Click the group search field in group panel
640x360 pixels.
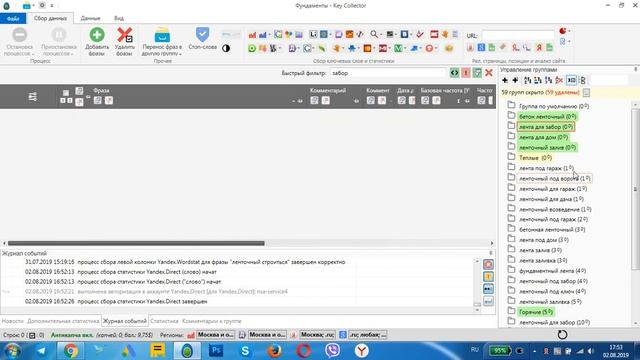(609, 80)
